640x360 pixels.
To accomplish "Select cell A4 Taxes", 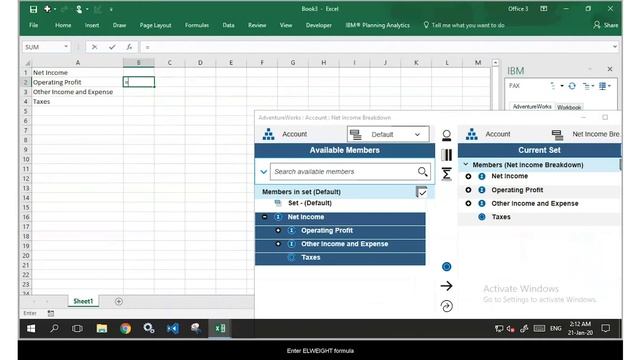I will [x=78, y=102].
